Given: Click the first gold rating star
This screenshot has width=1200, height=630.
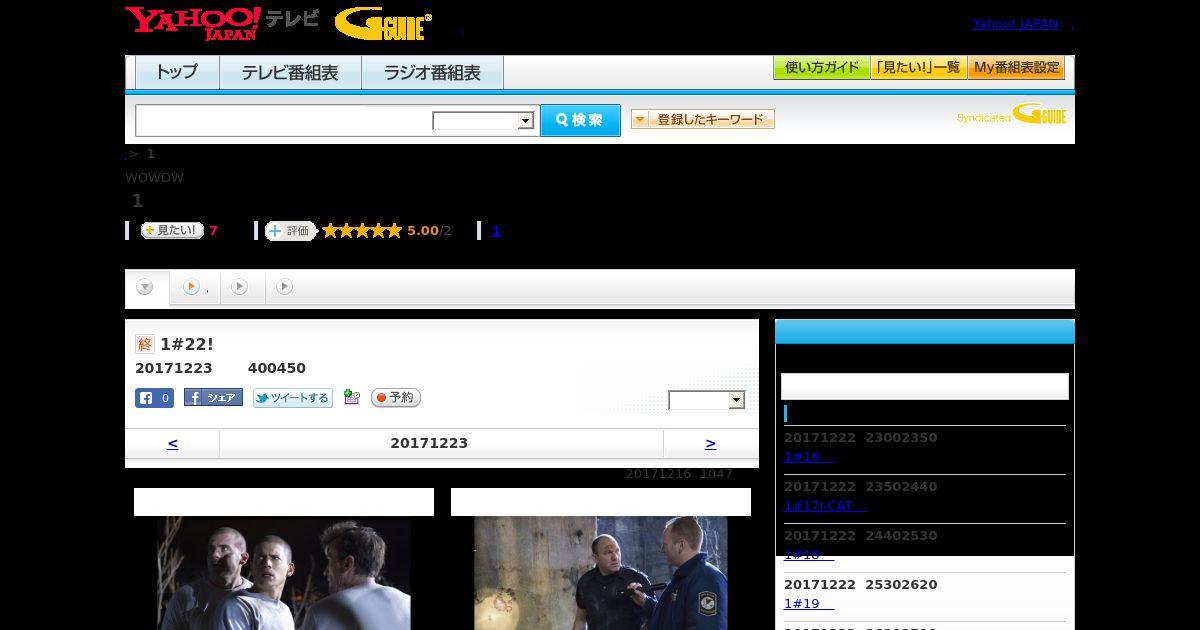Looking at the screenshot, I should (x=330, y=231).
